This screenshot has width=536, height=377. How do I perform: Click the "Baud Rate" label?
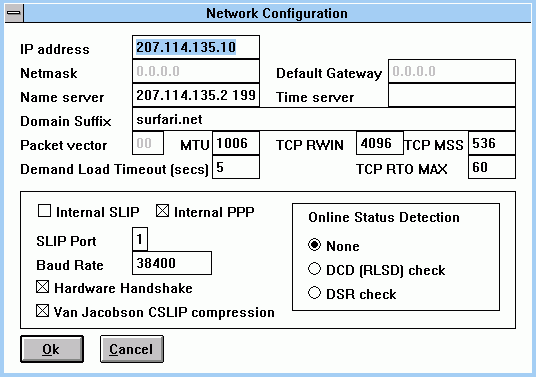point(70,265)
